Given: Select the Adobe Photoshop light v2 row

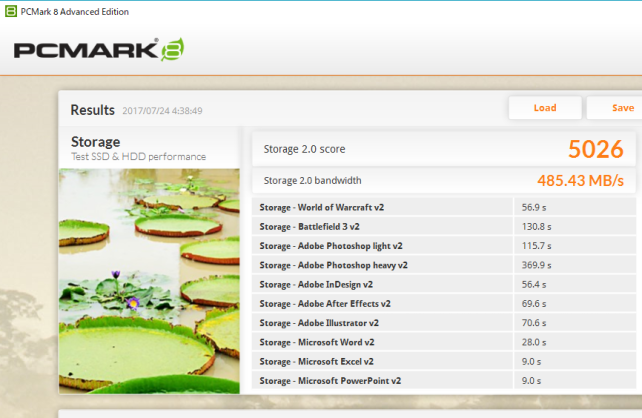Looking at the screenshot, I should pyautogui.click(x=444, y=246).
